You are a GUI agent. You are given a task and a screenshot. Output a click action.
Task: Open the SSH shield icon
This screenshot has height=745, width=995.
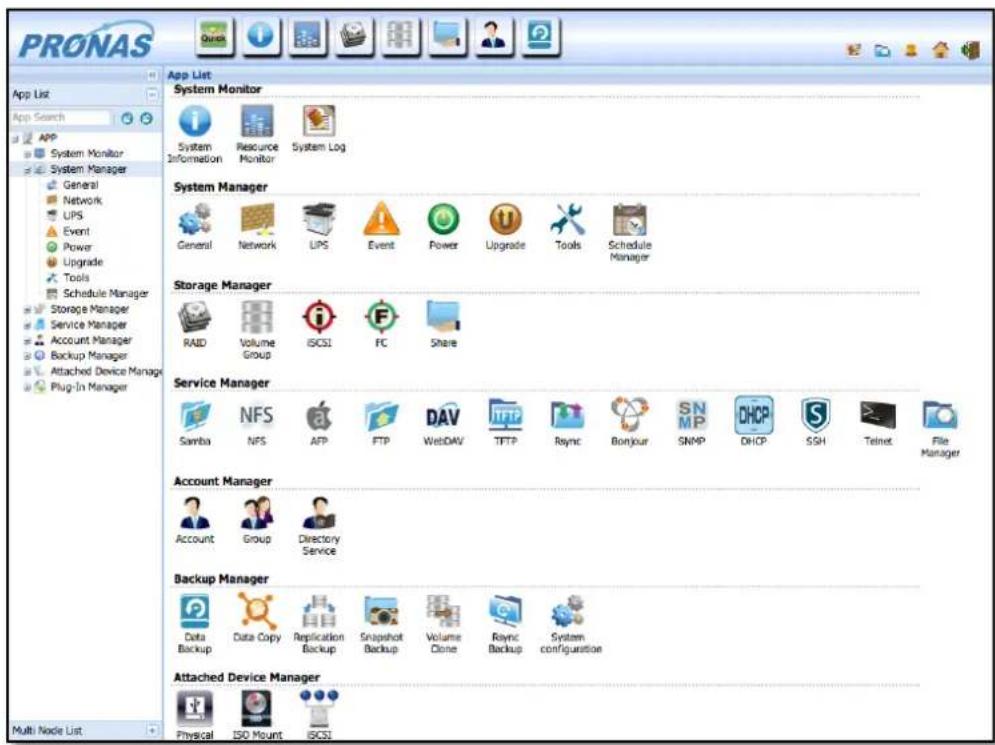point(815,416)
